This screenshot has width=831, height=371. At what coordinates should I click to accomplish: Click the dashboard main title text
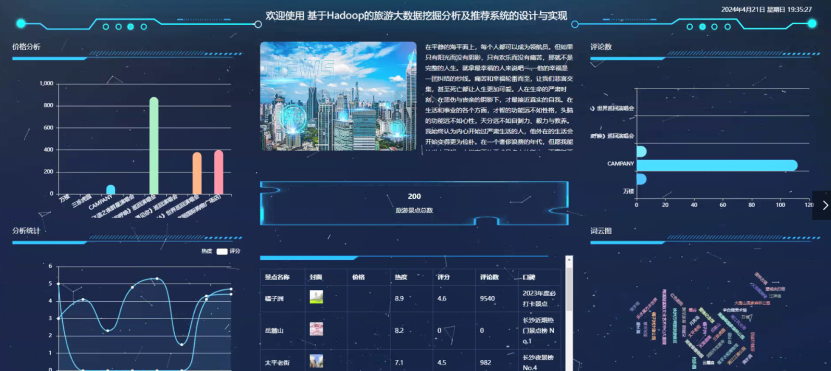416,15
